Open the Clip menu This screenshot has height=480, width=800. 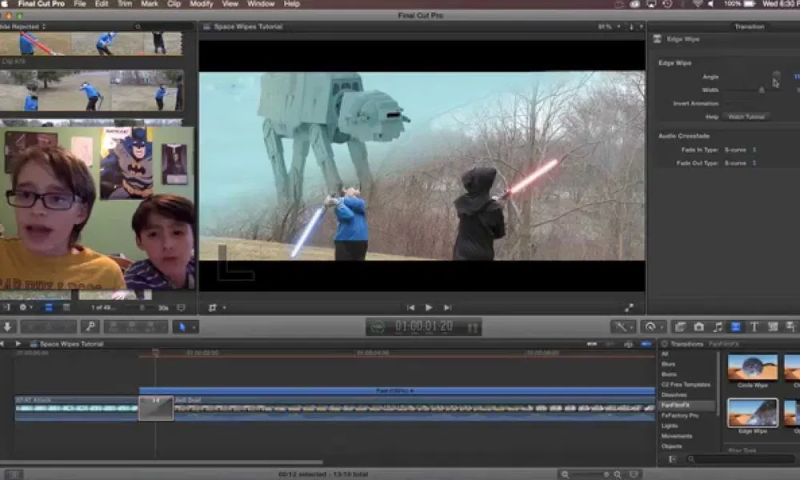[x=174, y=4]
